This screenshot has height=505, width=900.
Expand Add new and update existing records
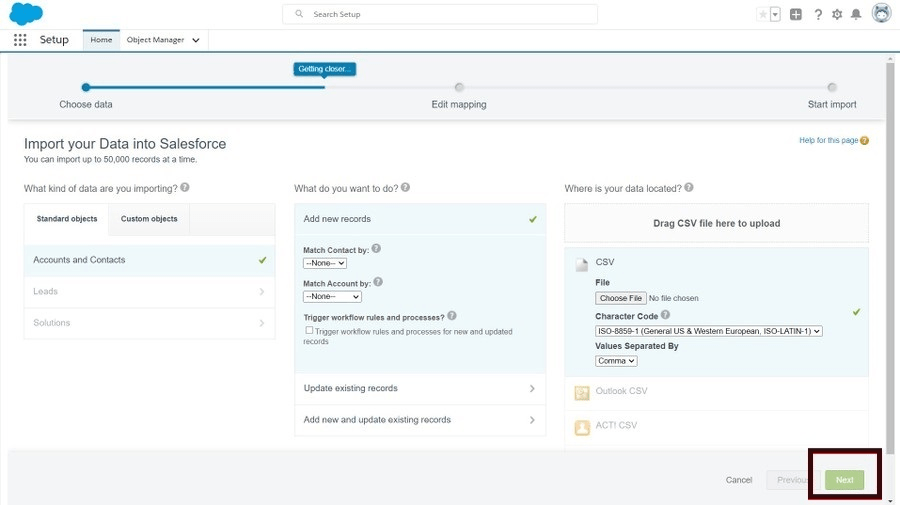420,420
